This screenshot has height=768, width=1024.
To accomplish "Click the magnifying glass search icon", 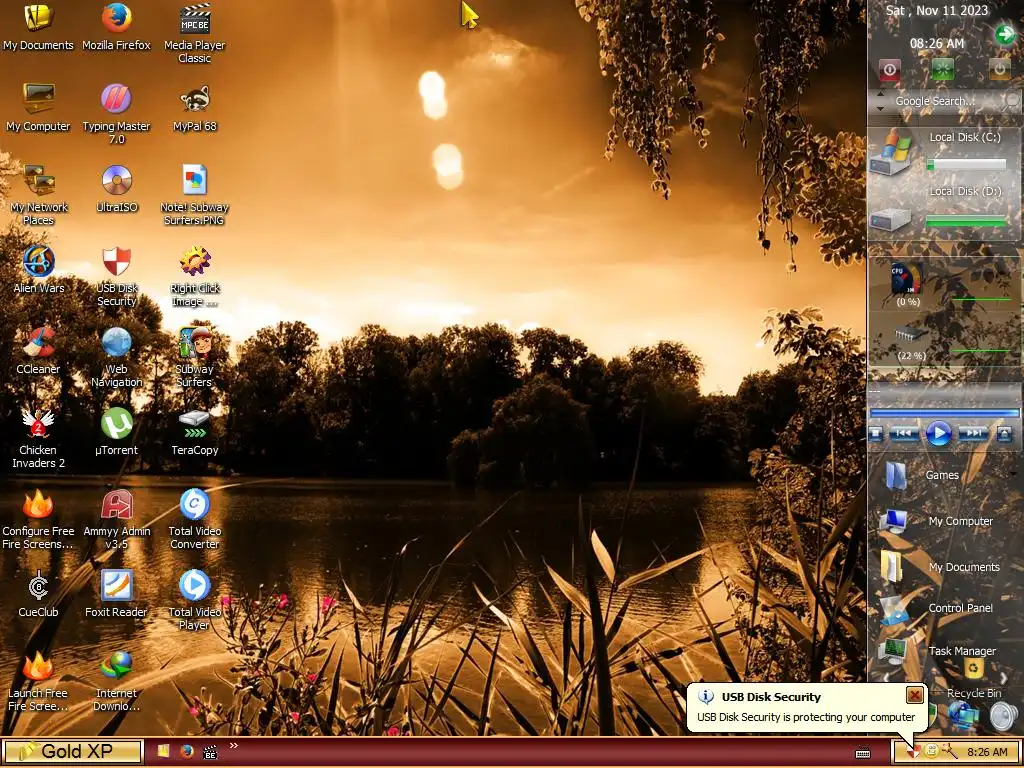I will click(1011, 101).
